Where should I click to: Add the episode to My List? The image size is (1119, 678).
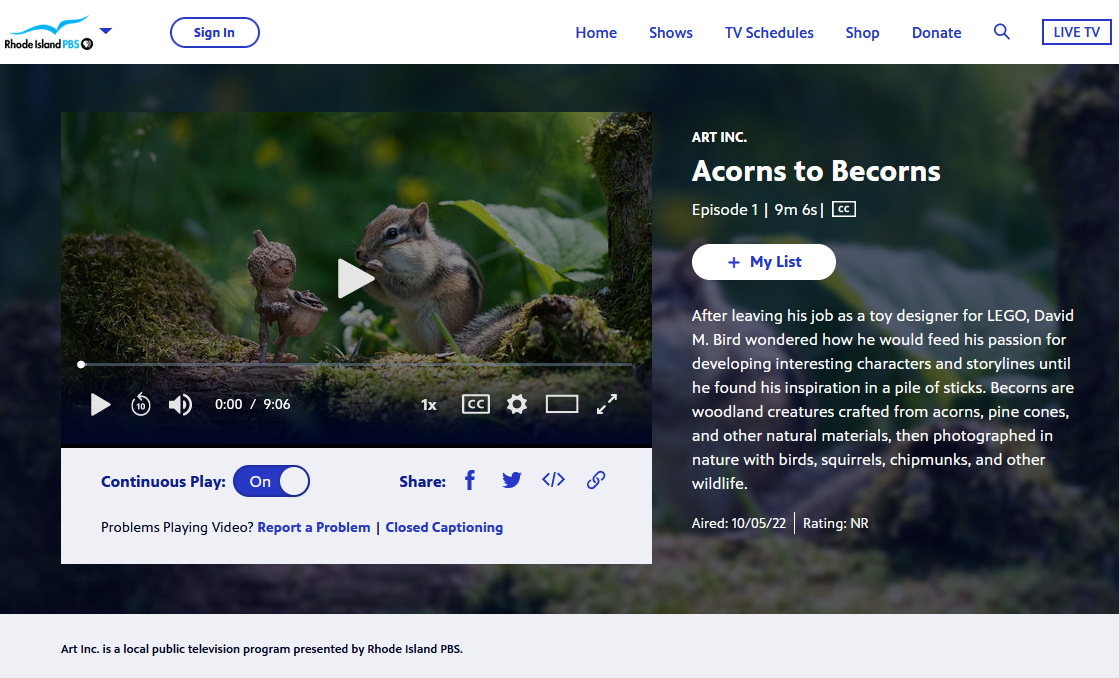coord(764,262)
